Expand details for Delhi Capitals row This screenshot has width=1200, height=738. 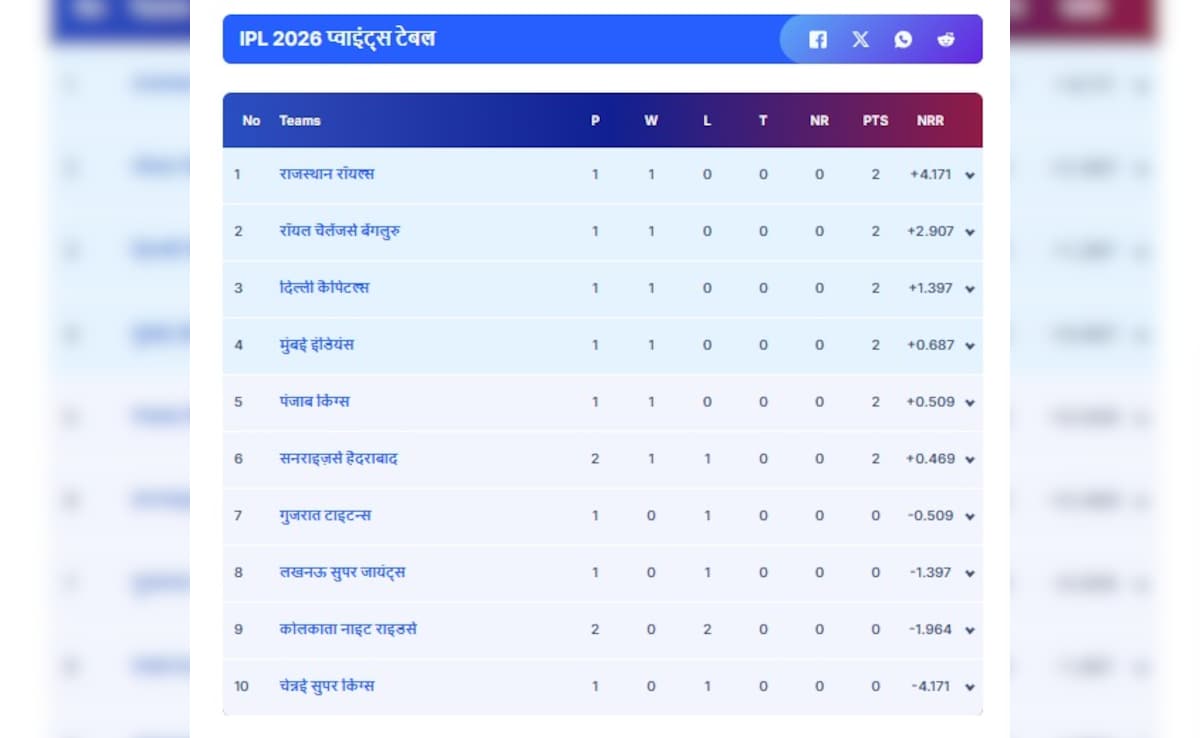pyautogui.click(x=967, y=288)
